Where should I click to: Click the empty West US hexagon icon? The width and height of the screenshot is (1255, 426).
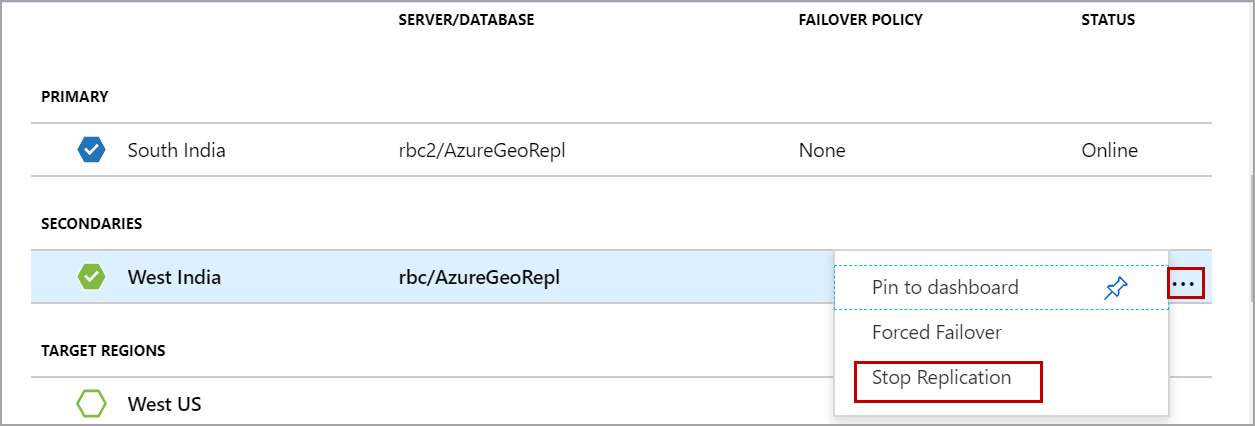(x=92, y=404)
